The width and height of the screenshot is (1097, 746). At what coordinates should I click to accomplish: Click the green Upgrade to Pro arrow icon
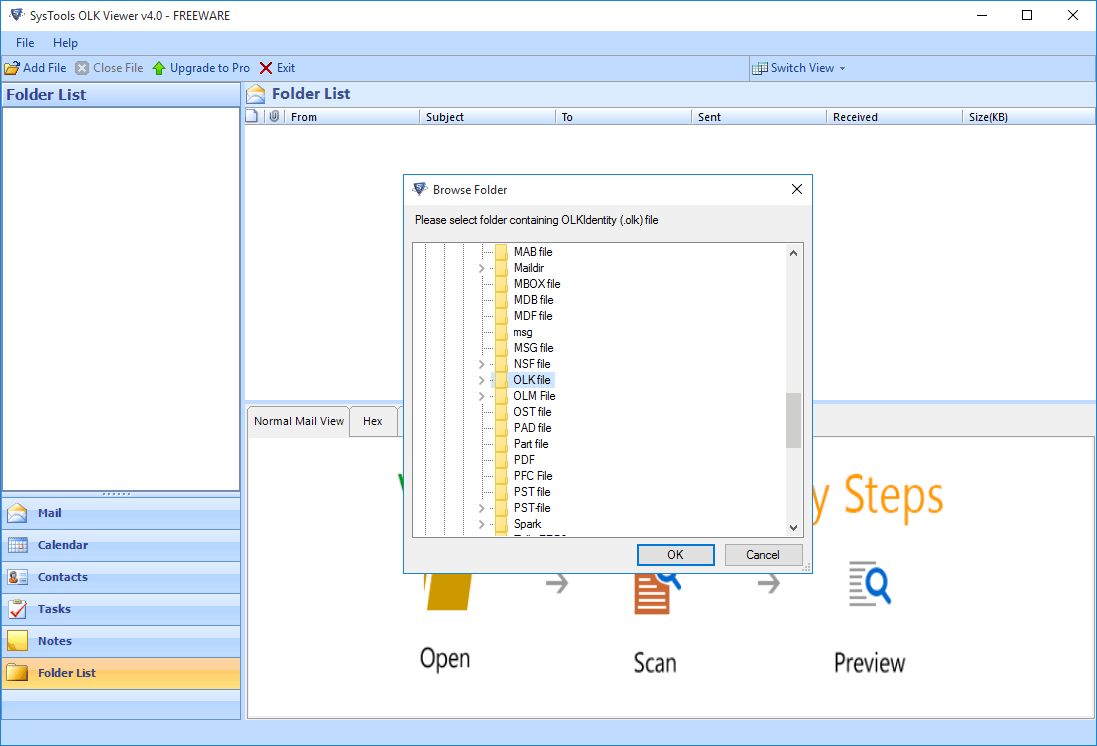pyautogui.click(x=159, y=68)
